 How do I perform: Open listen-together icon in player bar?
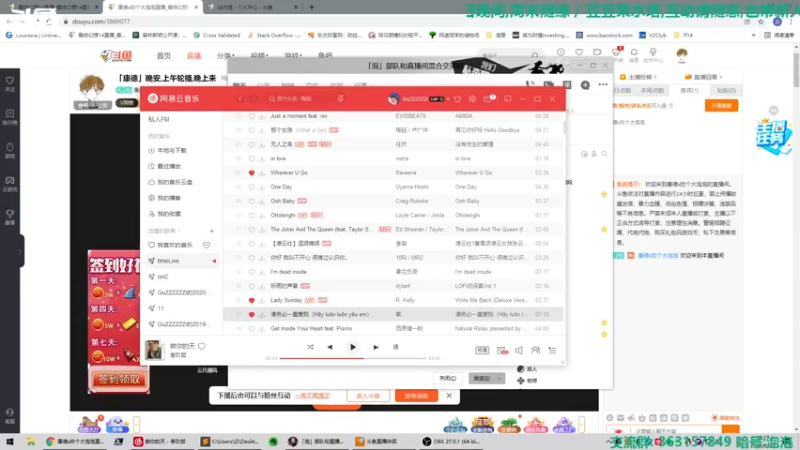click(x=536, y=351)
